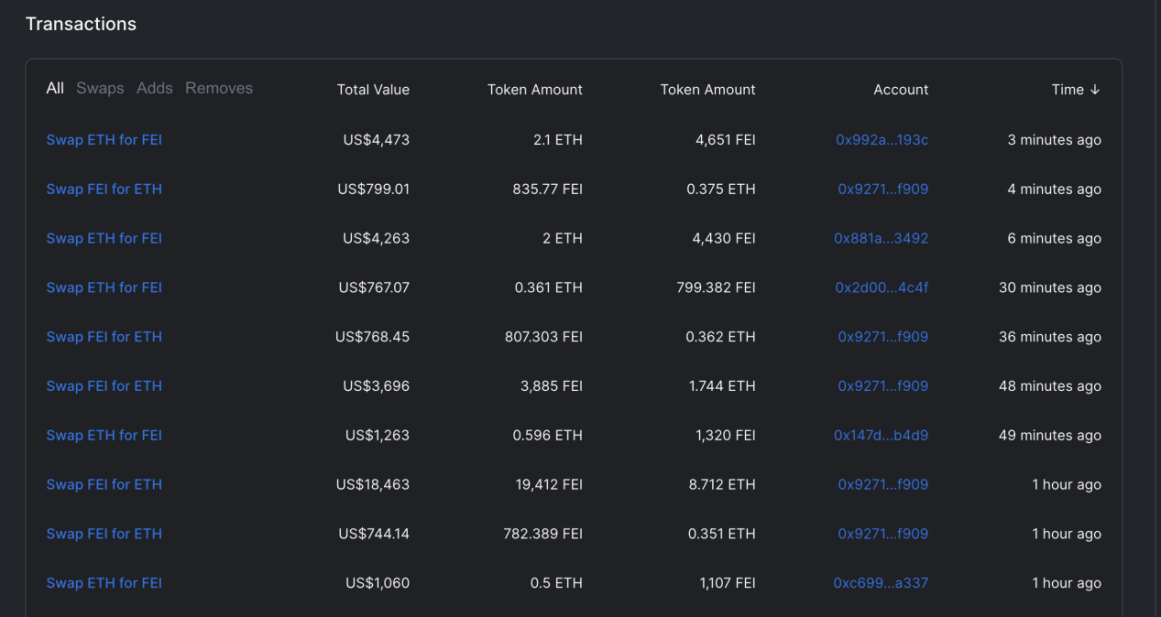The image size is (1161, 617).
Task: Sort by Account column header
Action: pos(900,90)
